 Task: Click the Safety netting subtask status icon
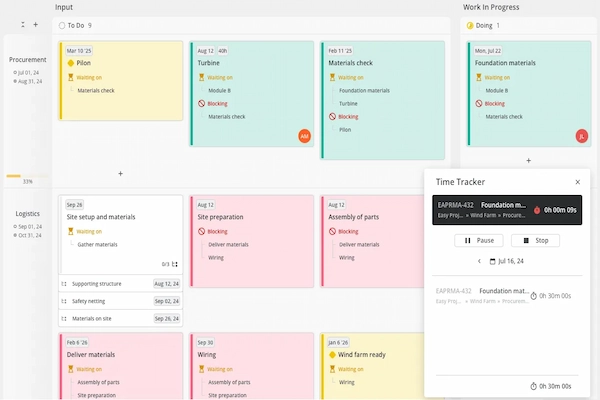click(x=65, y=301)
